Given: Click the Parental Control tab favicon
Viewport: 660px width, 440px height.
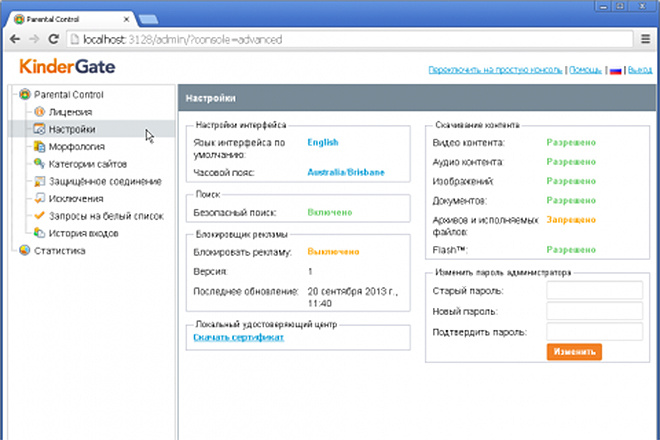Looking at the screenshot, I should pos(19,19).
